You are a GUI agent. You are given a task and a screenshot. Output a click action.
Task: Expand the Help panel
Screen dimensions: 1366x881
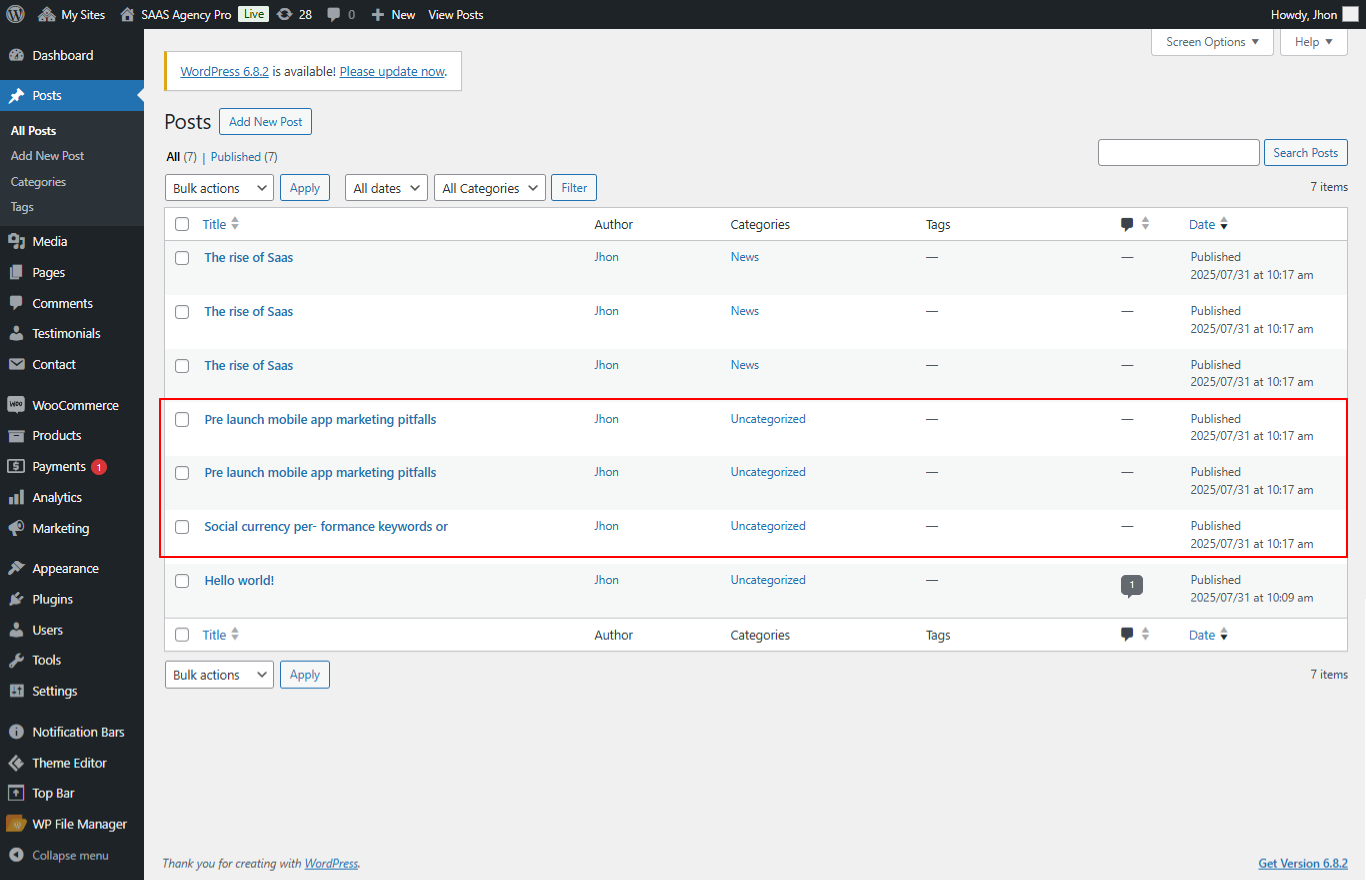coord(1314,42)
